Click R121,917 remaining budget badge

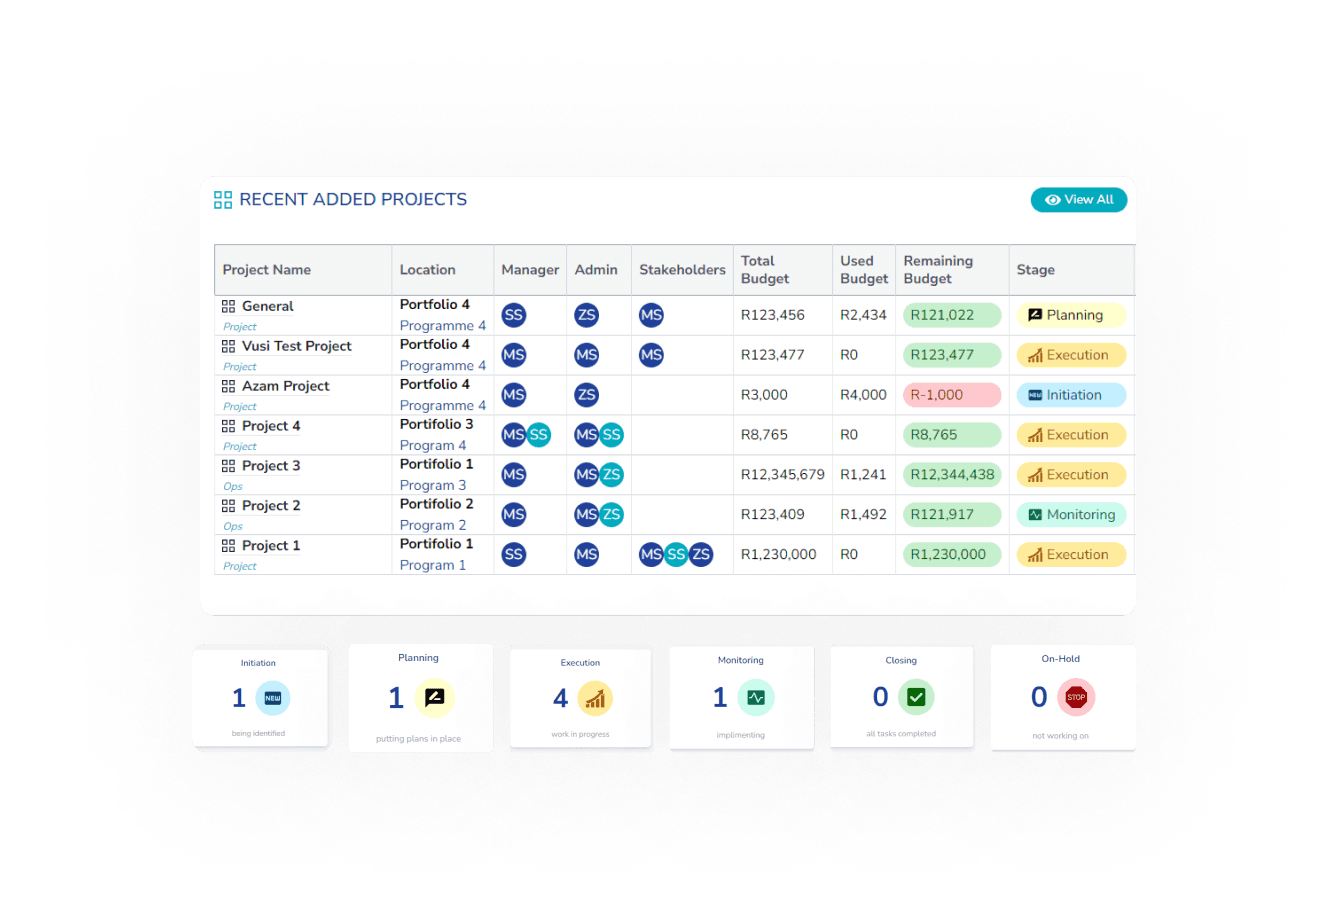point(952,515)
